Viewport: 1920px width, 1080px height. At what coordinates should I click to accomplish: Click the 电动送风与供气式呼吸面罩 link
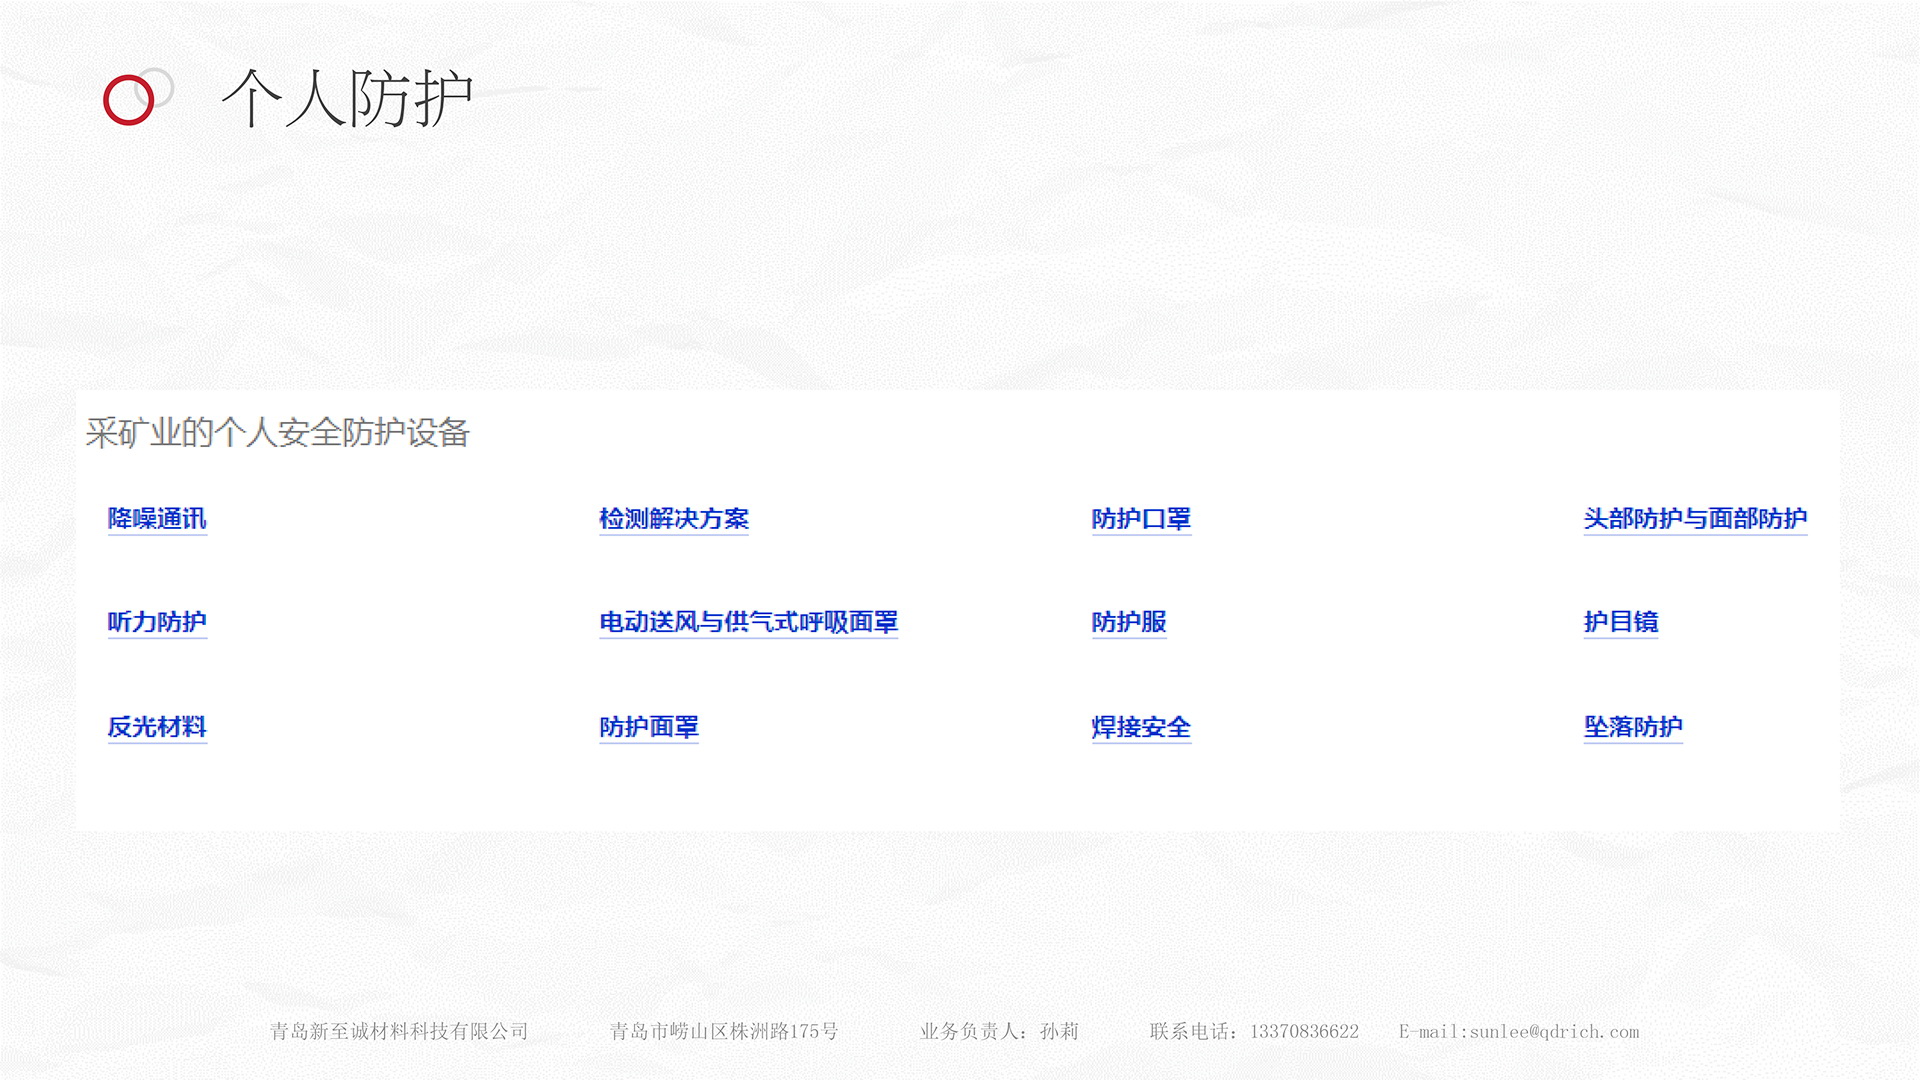(748, 622)
